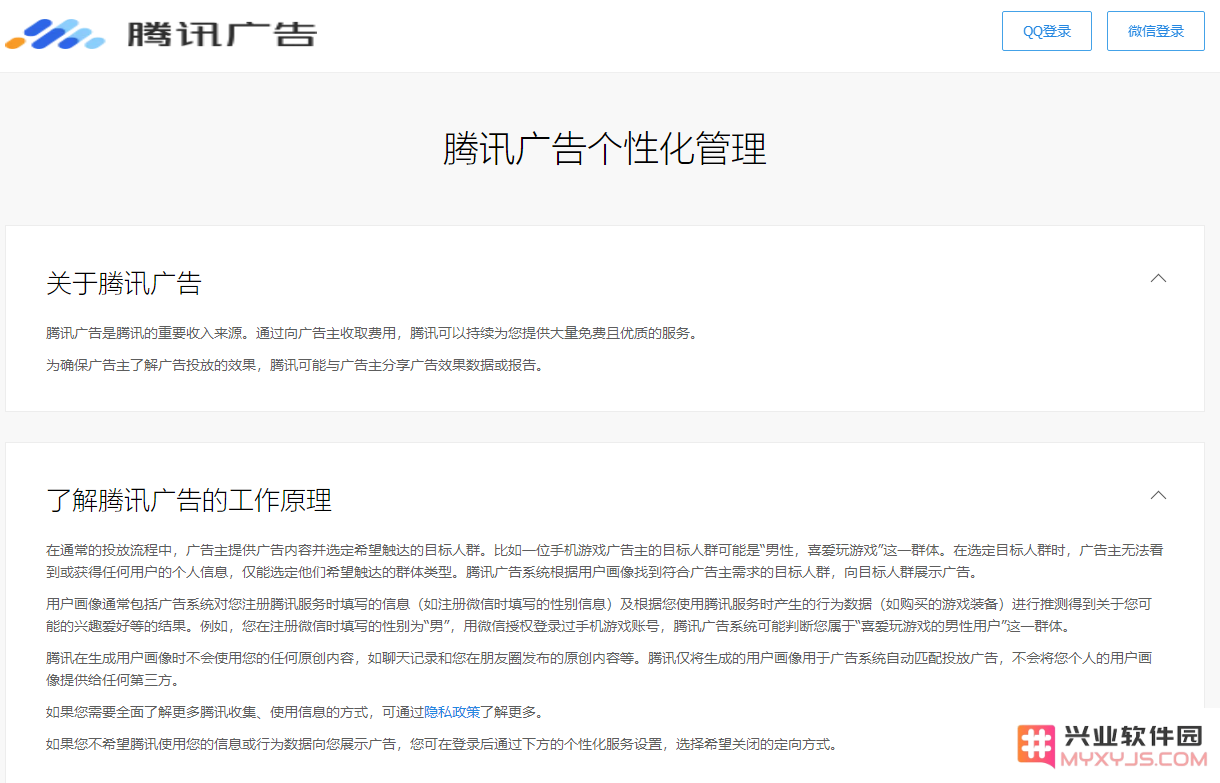Click the paragraph starting 如果您不希望腾讯使用您的信息
This screenshot has width=1220, height=783.
coord(441,744)
